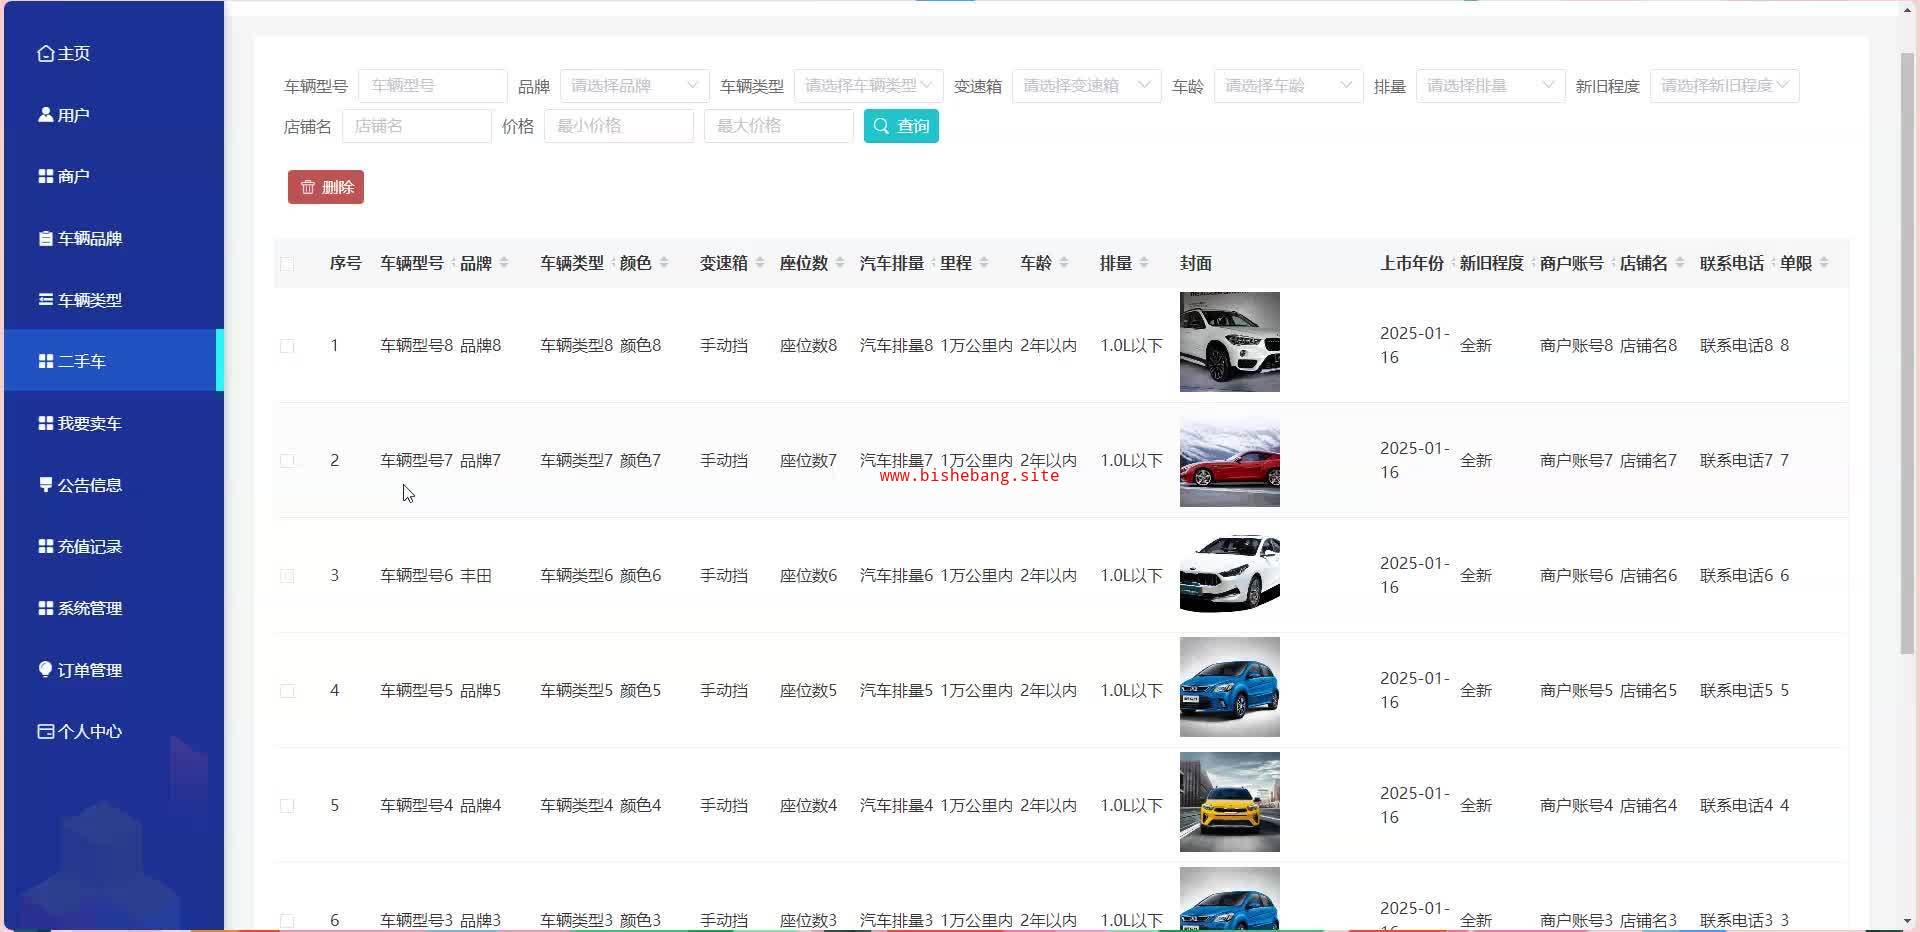
Task: Toggle the select-all checkbox in table header
Action: click(x=287, y=264)
